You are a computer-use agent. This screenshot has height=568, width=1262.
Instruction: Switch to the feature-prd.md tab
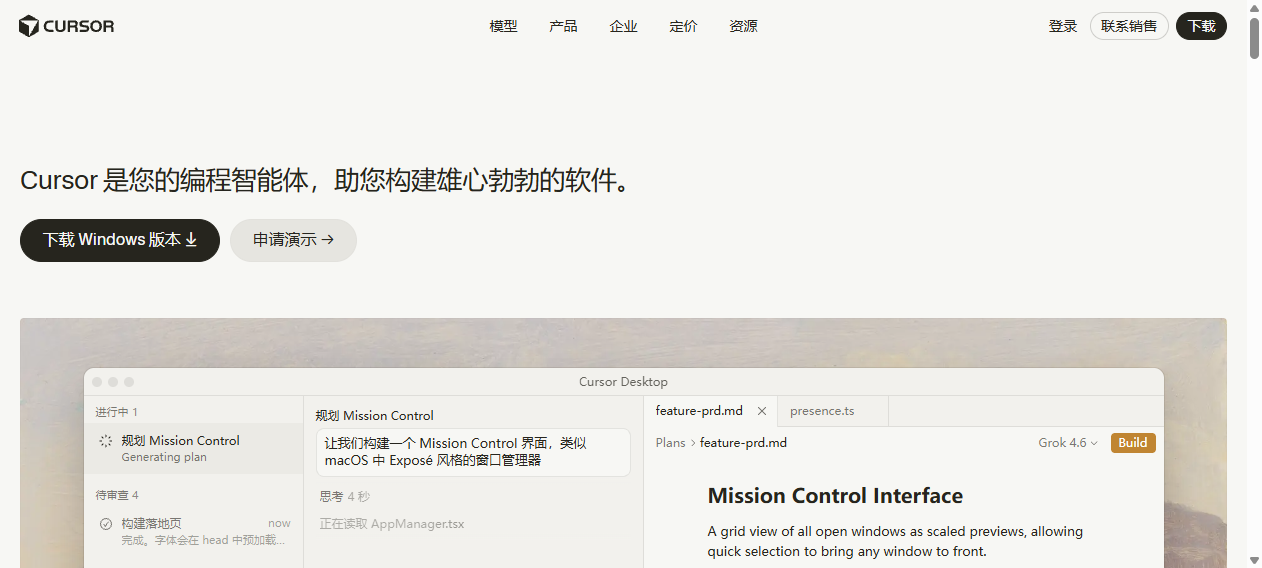699,411
